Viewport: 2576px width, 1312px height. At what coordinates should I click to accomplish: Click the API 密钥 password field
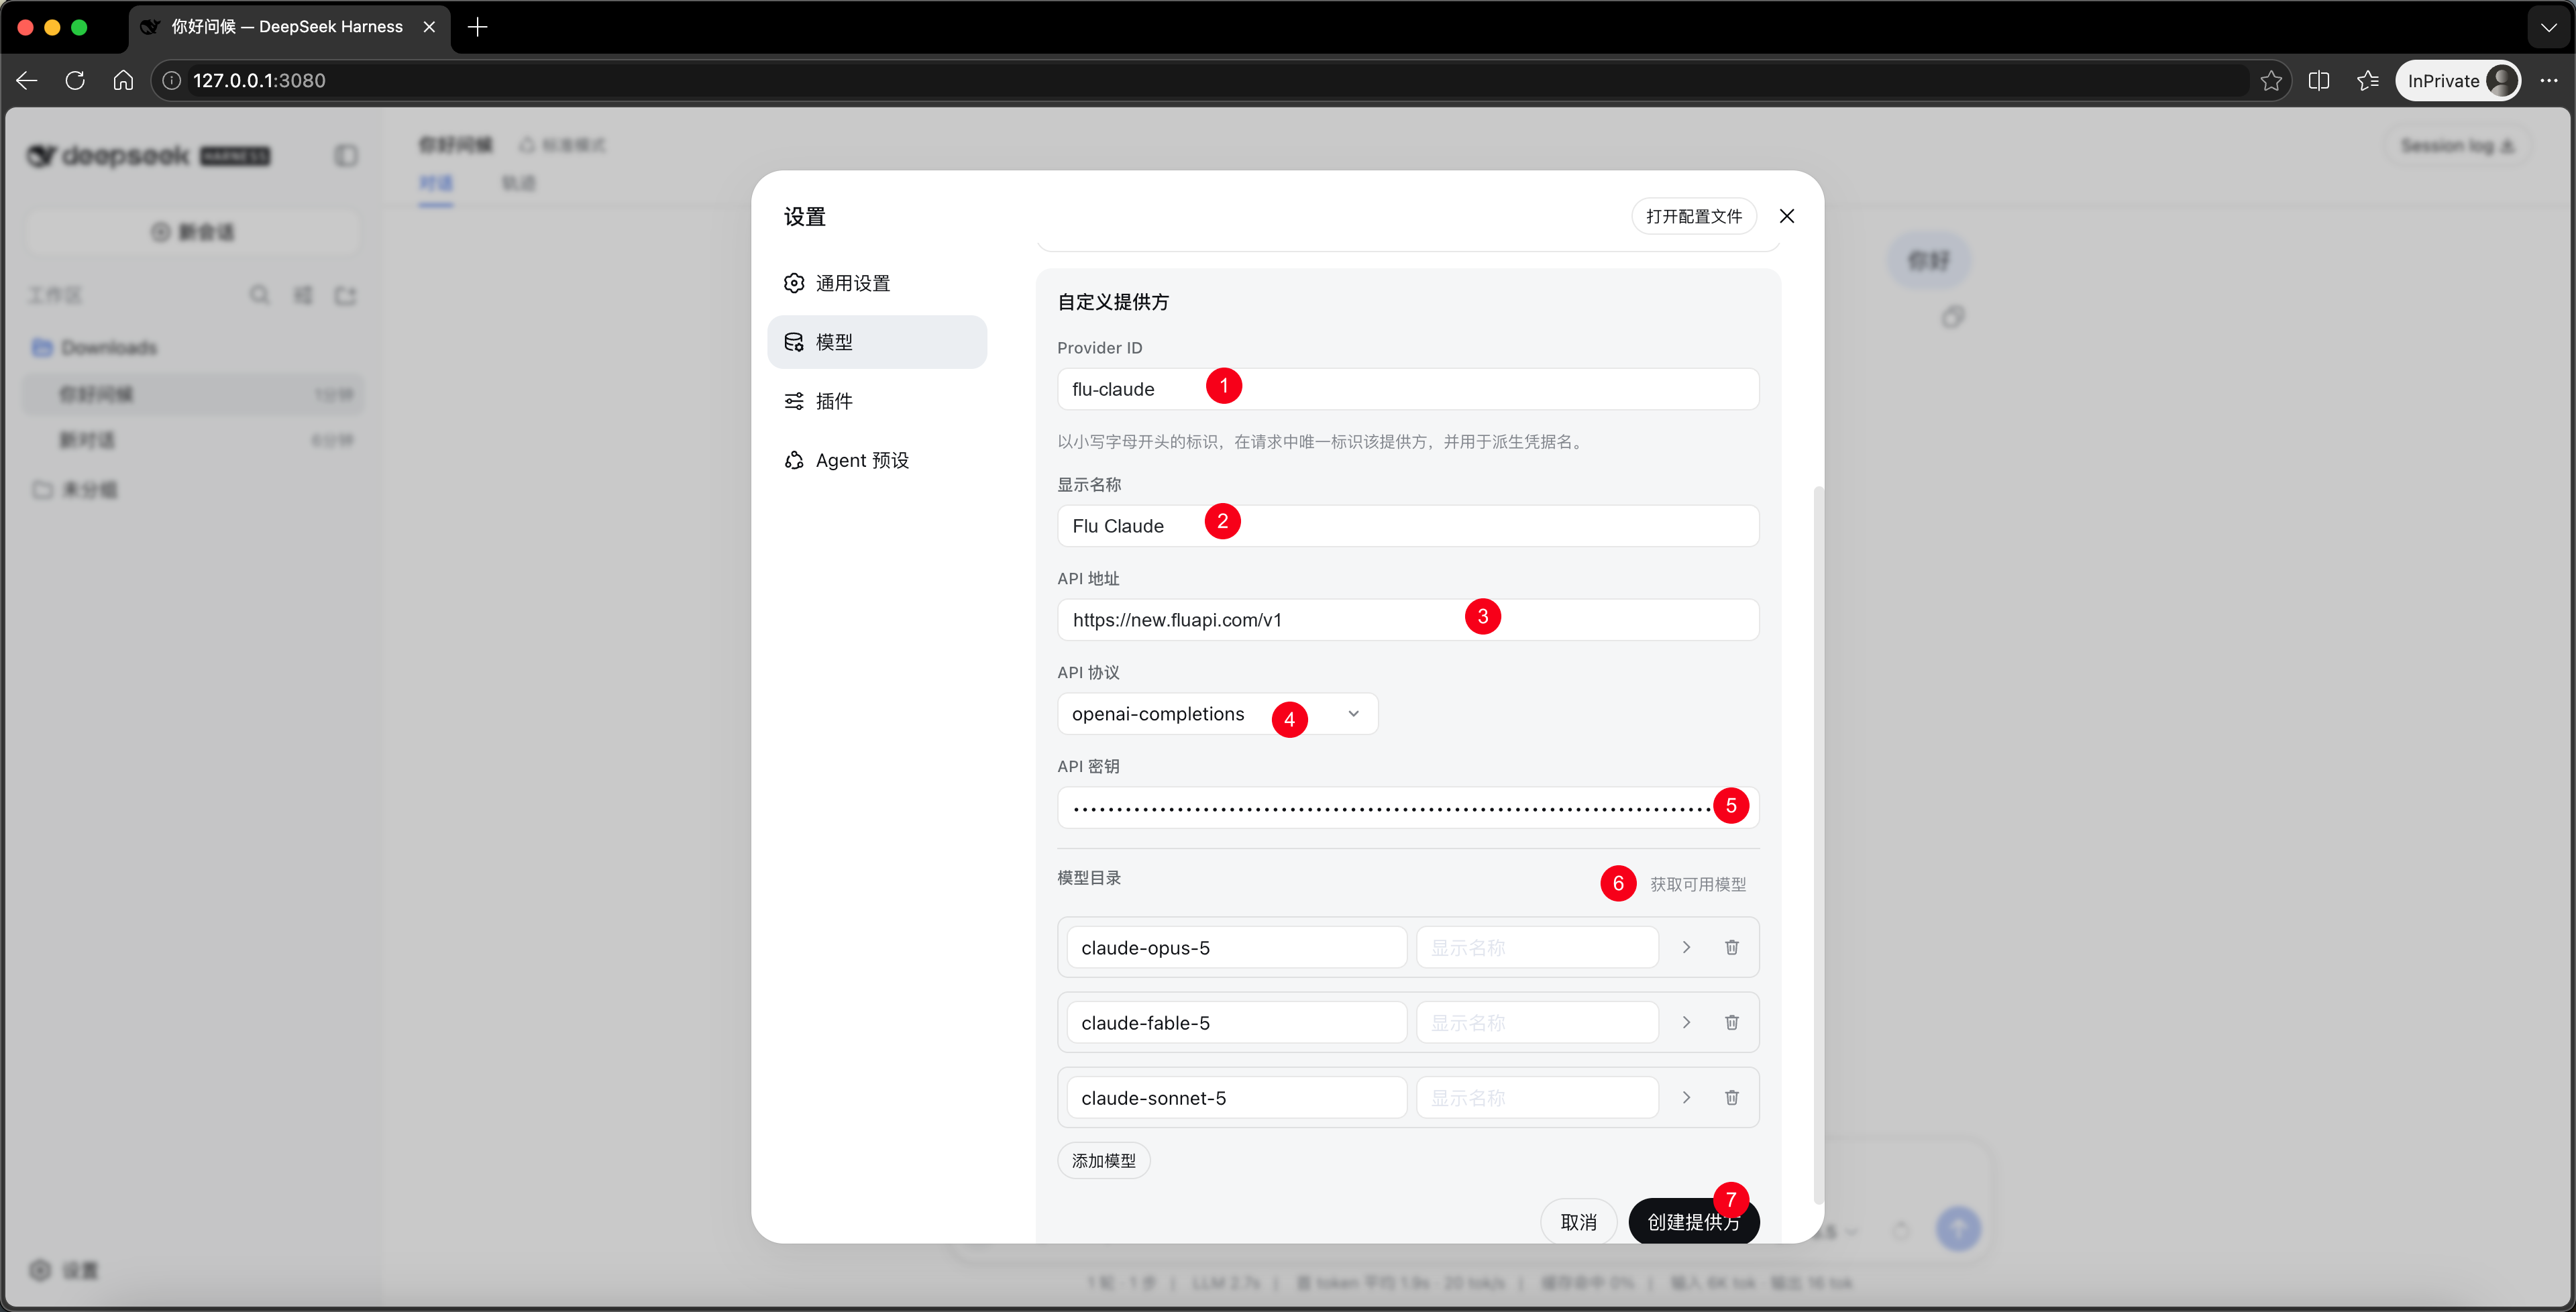(1408, 807)
